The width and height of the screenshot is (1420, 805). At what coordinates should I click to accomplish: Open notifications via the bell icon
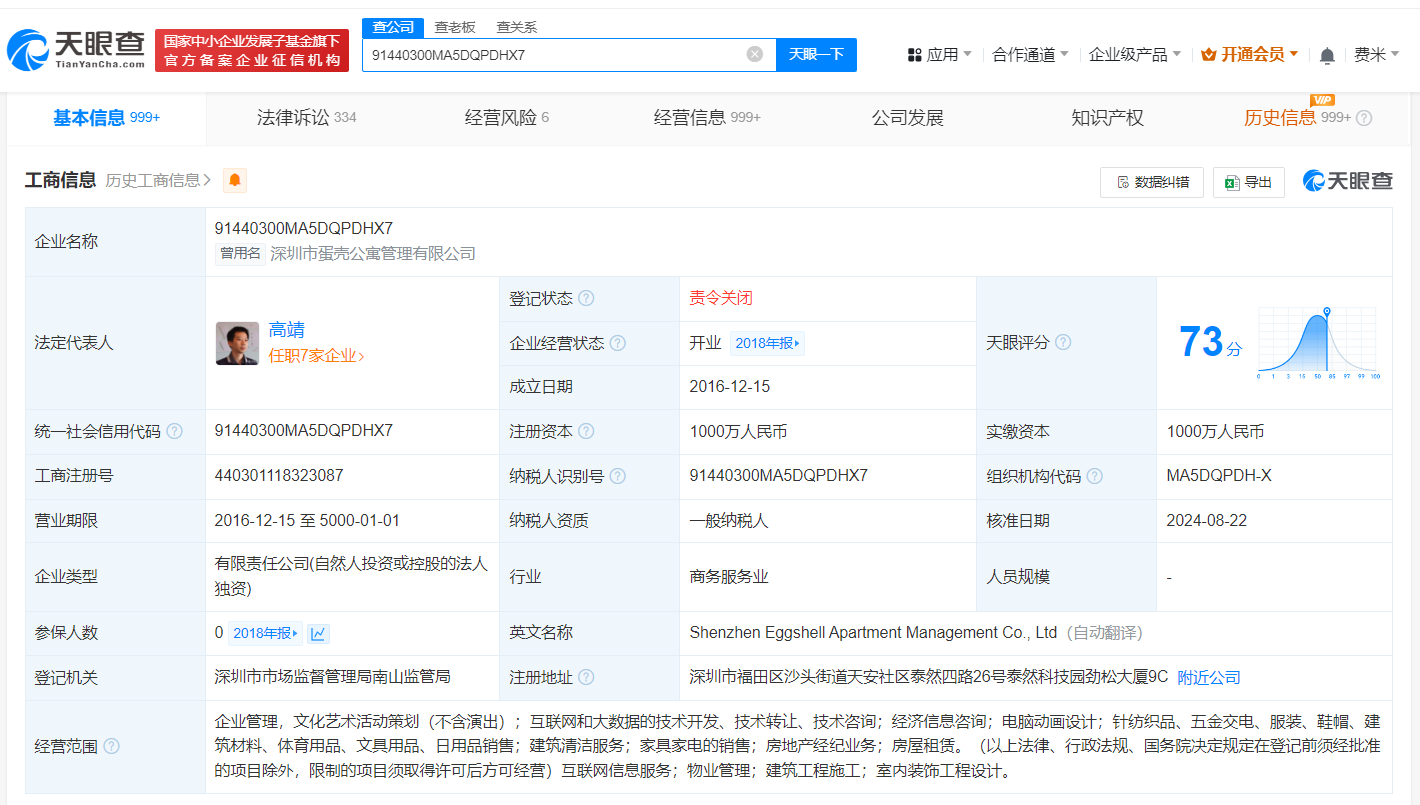(x=1327, y=54)
